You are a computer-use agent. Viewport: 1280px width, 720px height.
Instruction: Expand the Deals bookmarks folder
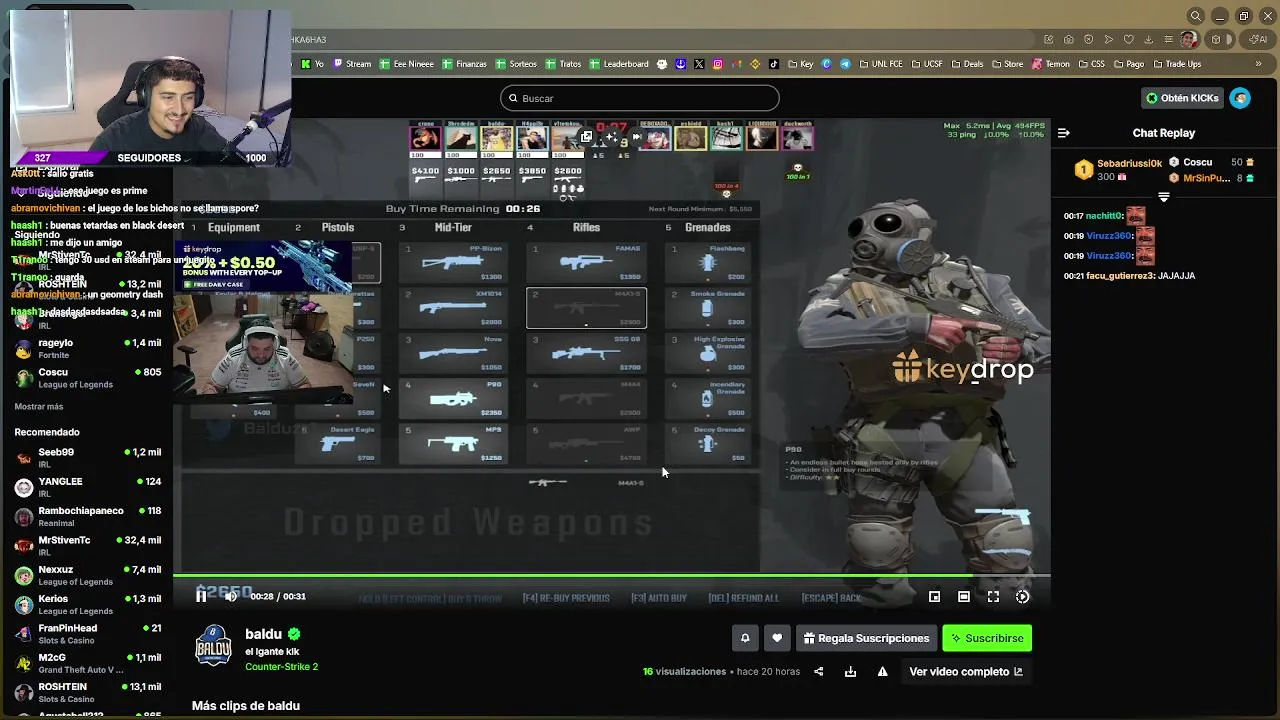[966, 64]
